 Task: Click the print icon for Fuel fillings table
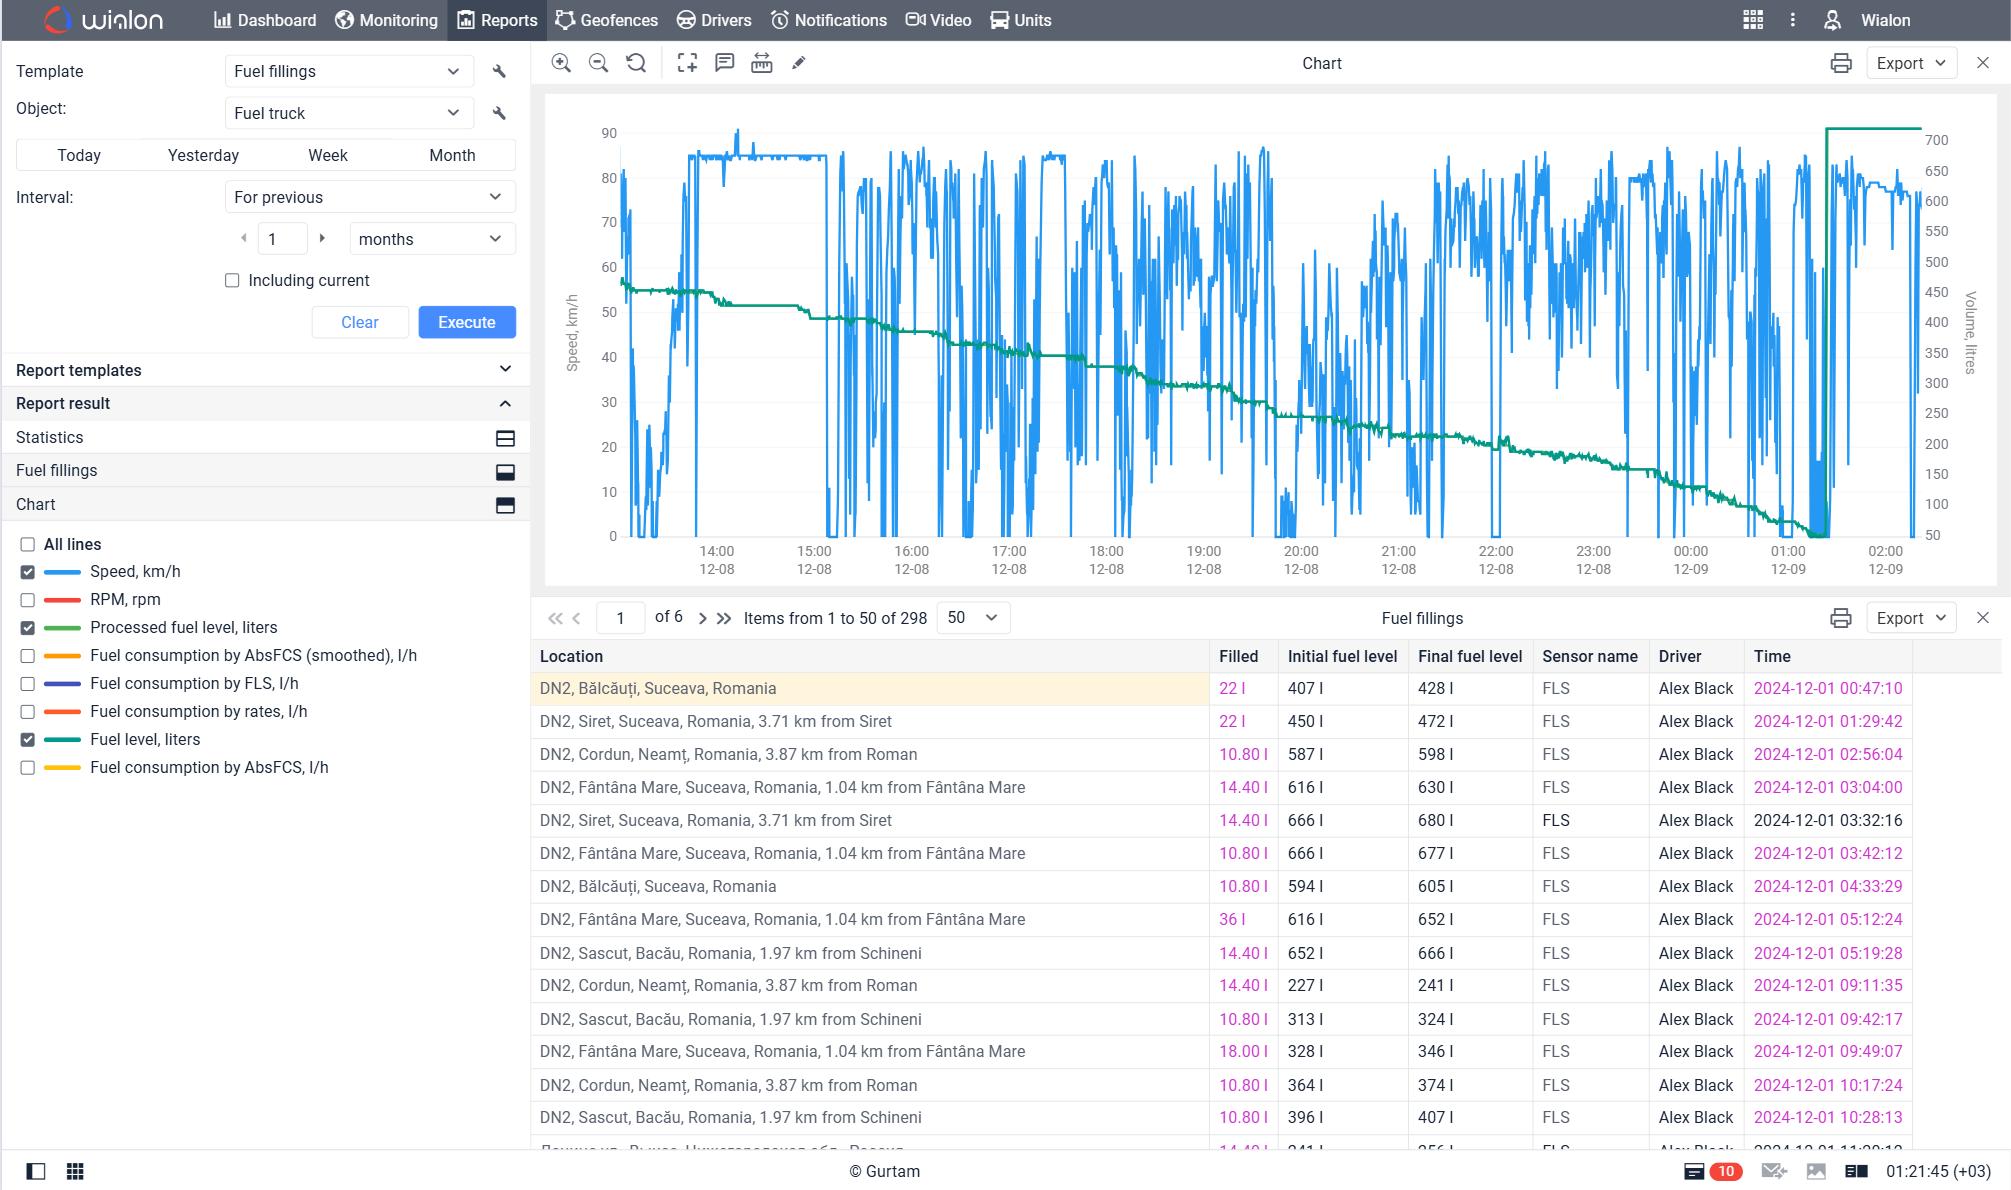click(1840, 618)
